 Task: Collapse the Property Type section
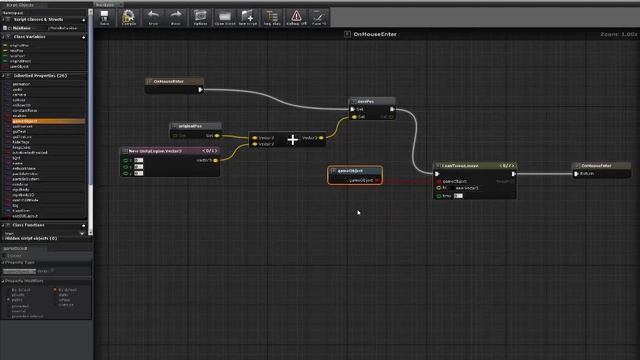point(3,262)
